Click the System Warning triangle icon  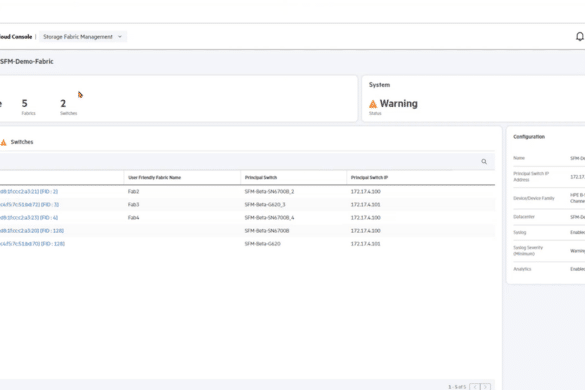tap(373, 104)
